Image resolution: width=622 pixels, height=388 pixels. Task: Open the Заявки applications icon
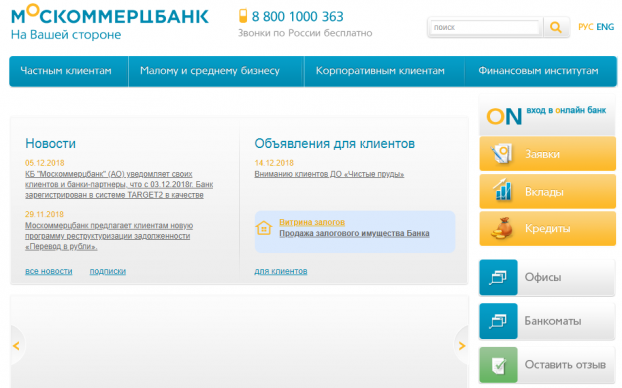pos(501,154)
